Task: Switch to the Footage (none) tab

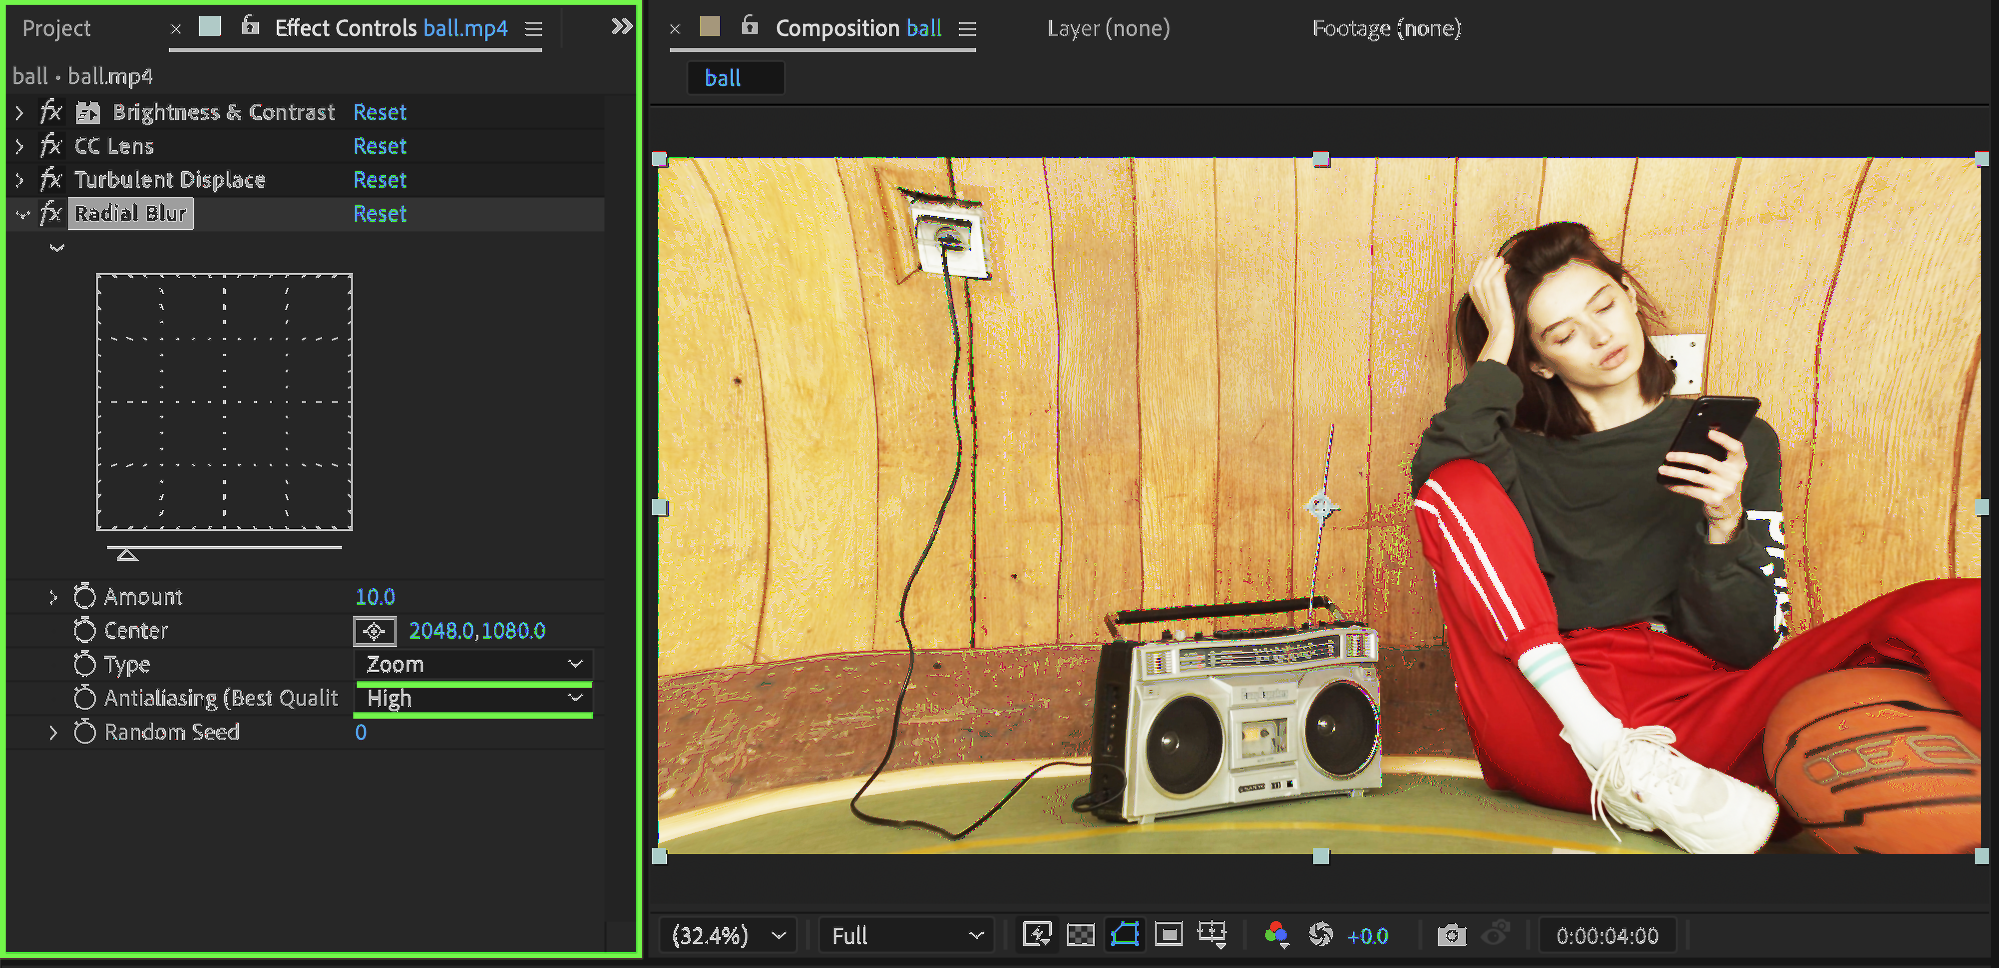Action: coord(1386,28)
